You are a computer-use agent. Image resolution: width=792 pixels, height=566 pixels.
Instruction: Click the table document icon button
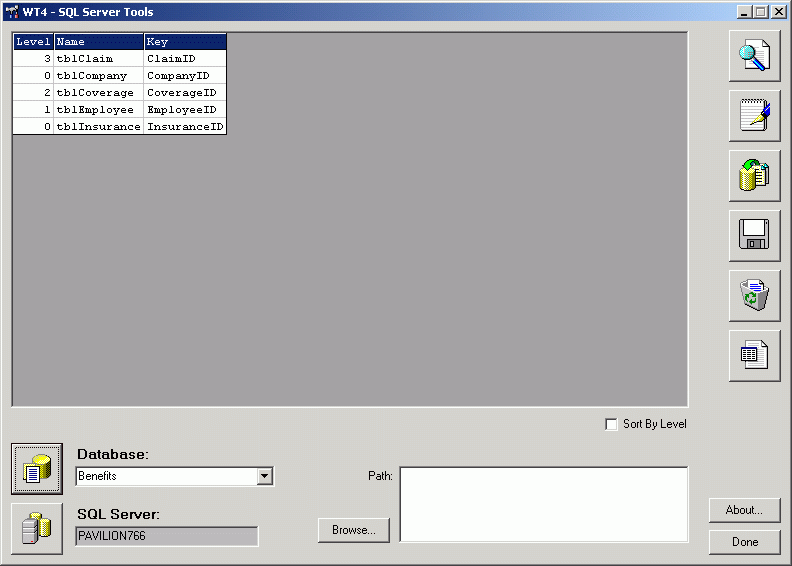pyautogui.click(x=754, y=356)
